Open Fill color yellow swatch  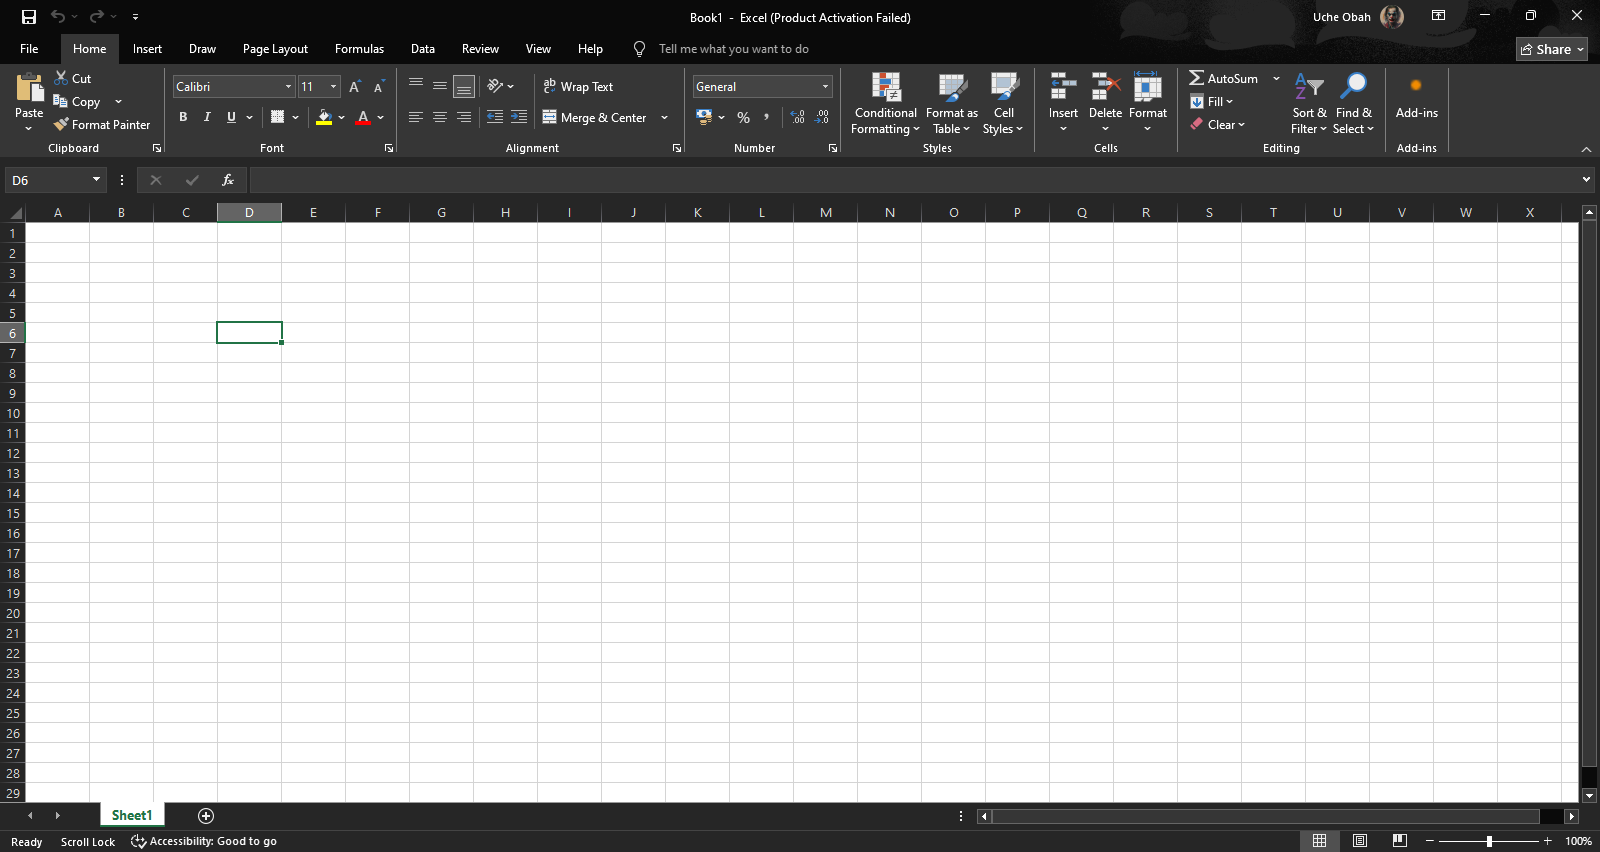pos(324,118)
